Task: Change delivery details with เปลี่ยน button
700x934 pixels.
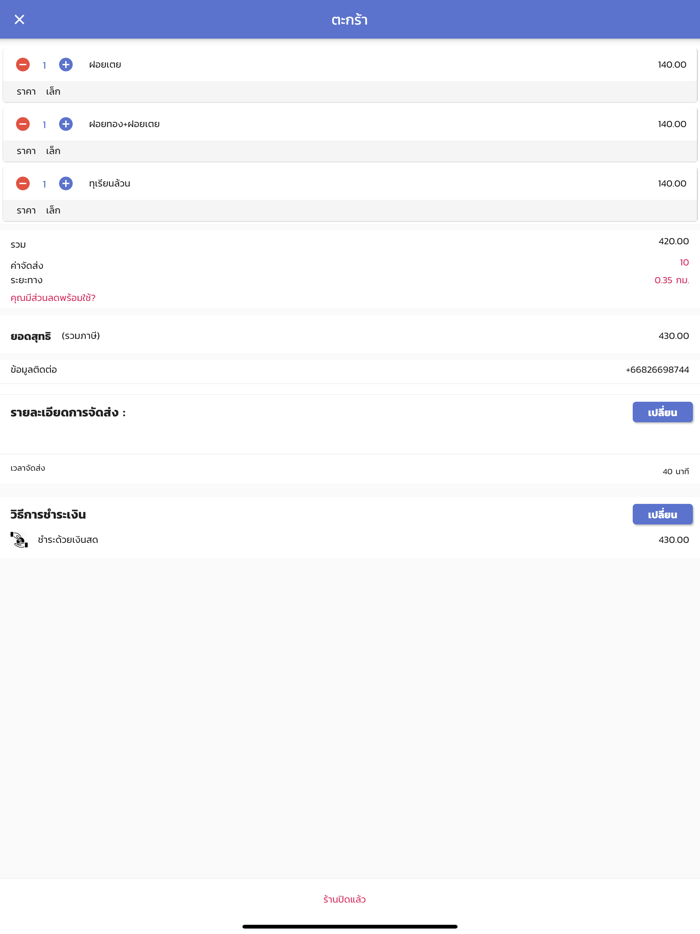Action: 662,412
